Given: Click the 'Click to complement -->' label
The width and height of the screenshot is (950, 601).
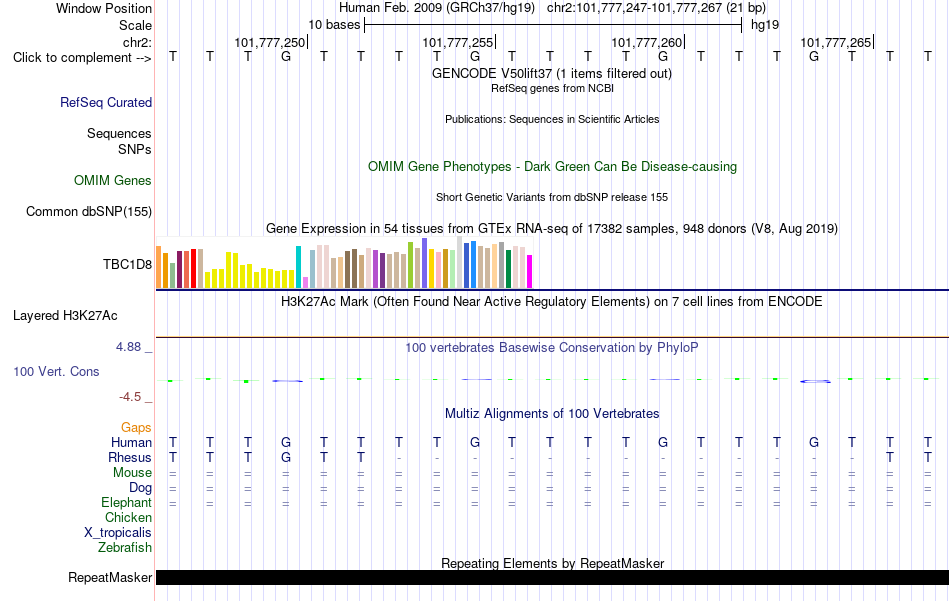Looking at the screenshot, I should (x=82, y=58).
